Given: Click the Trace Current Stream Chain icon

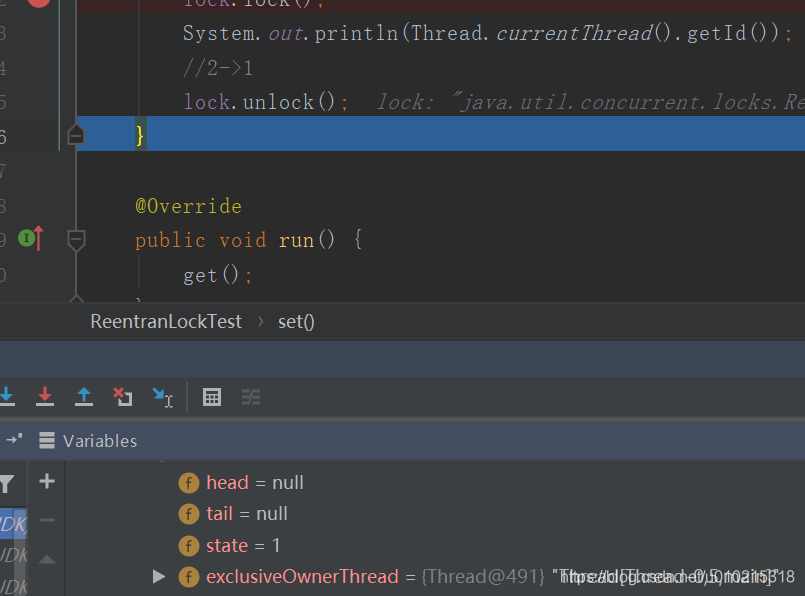Looking at the screenshot, I should [x=251, y=397].
